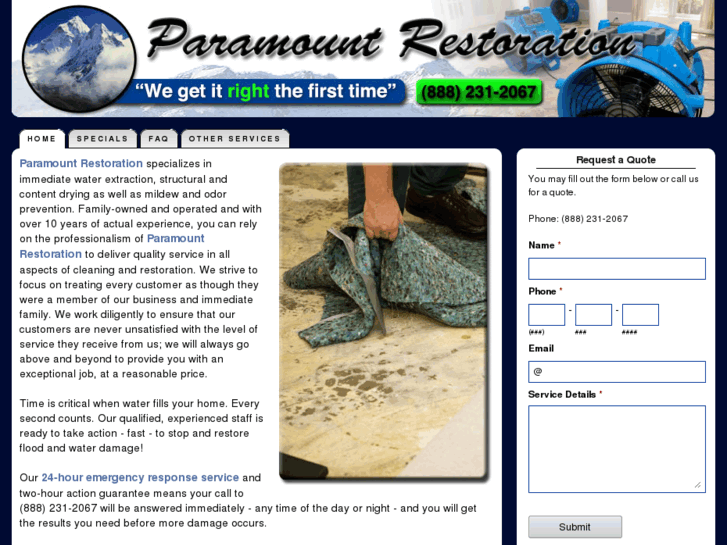Go to OTHER SERVICES tab
This screenshot has height=545, width=727.
tap(235, 139)
